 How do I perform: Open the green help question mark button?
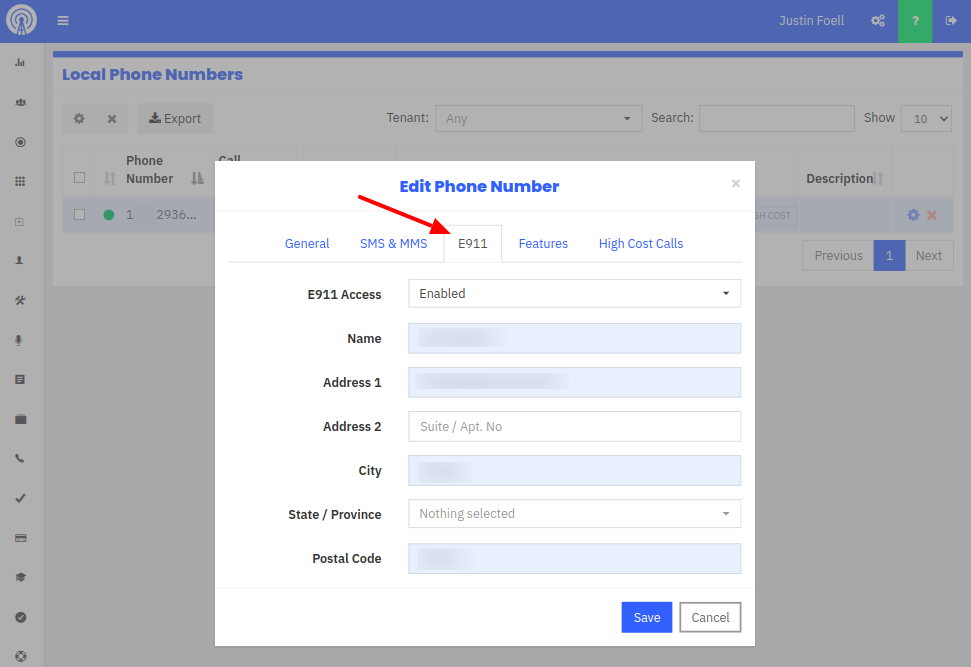pos(915,21)
